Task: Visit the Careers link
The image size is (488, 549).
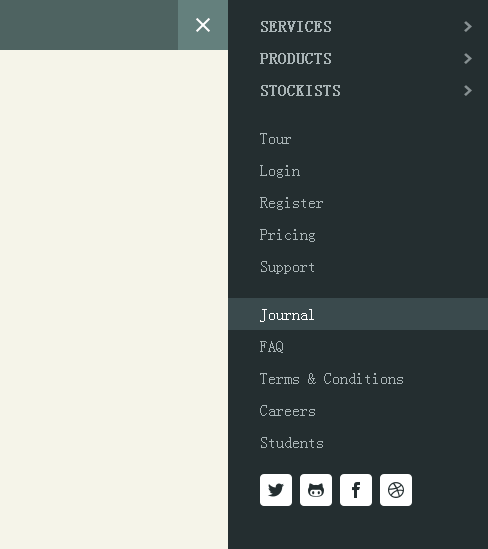Action: pyautogui.click(x=287, y=411)
